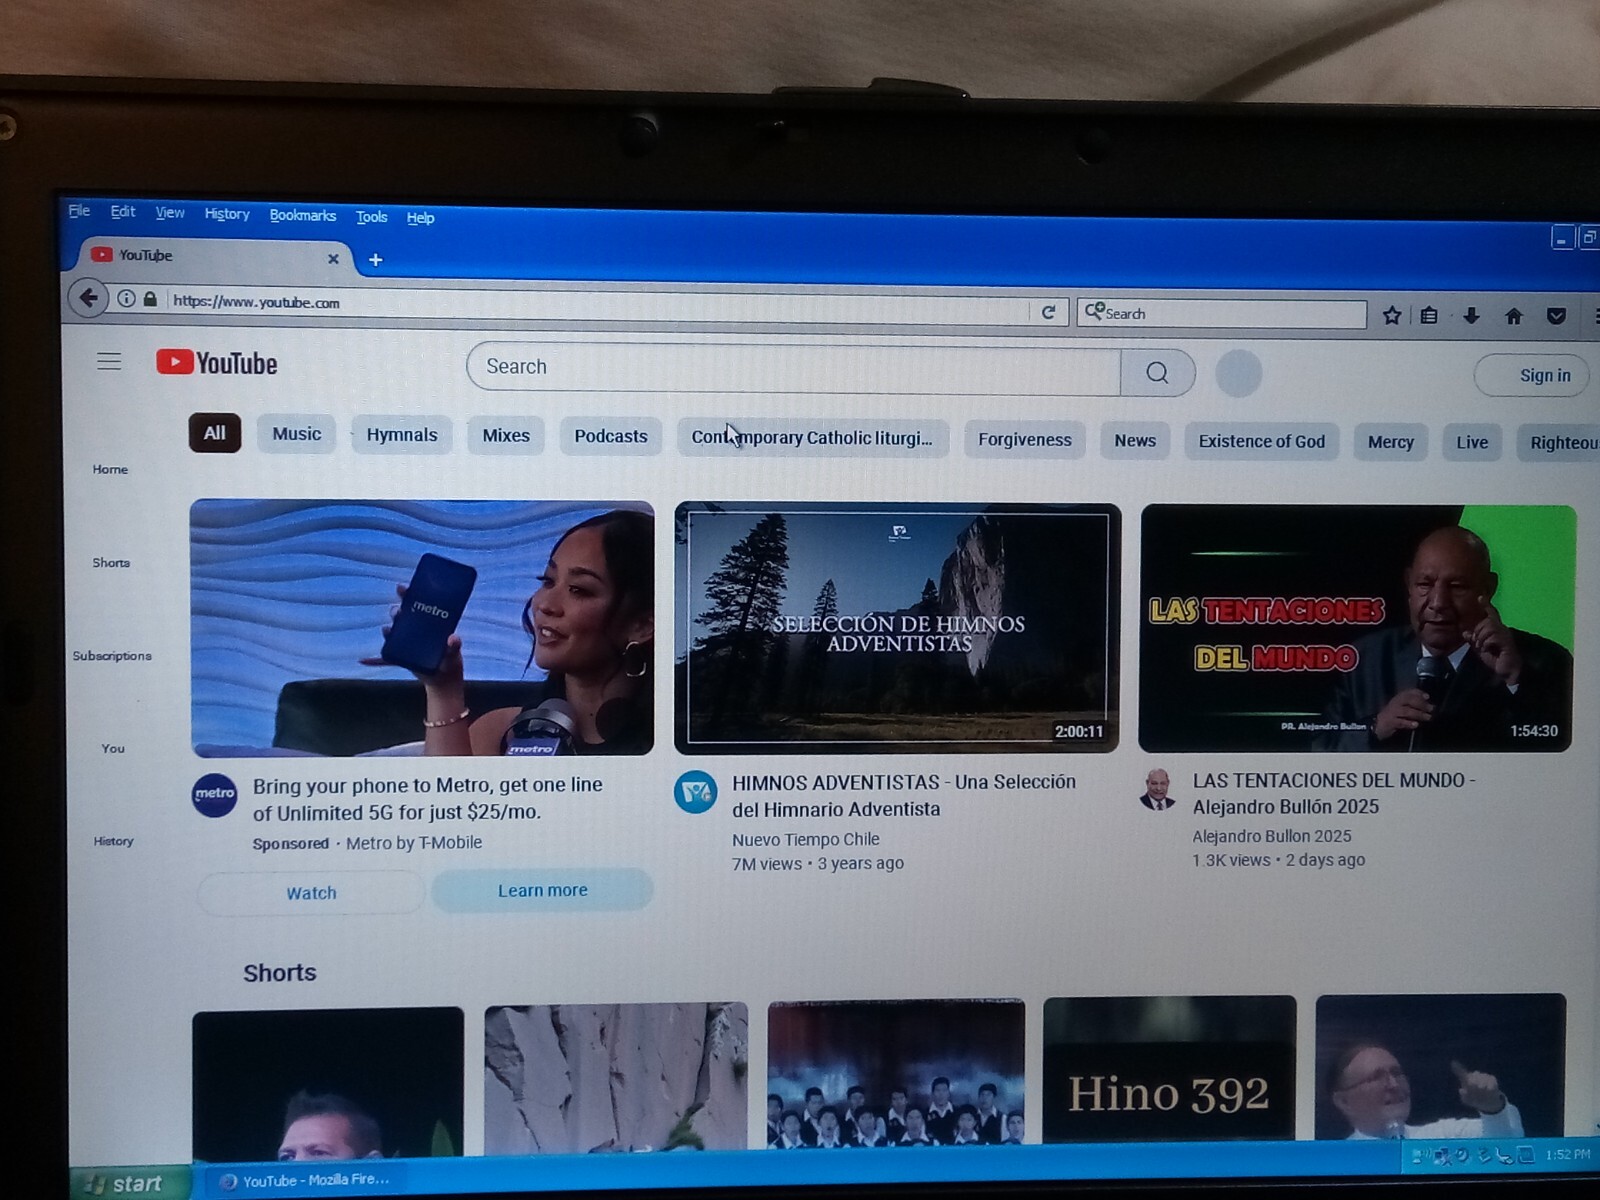Screen dimensions: 1600x1200
Task: Select the Live filter chip
Action: click(1471, 442)
